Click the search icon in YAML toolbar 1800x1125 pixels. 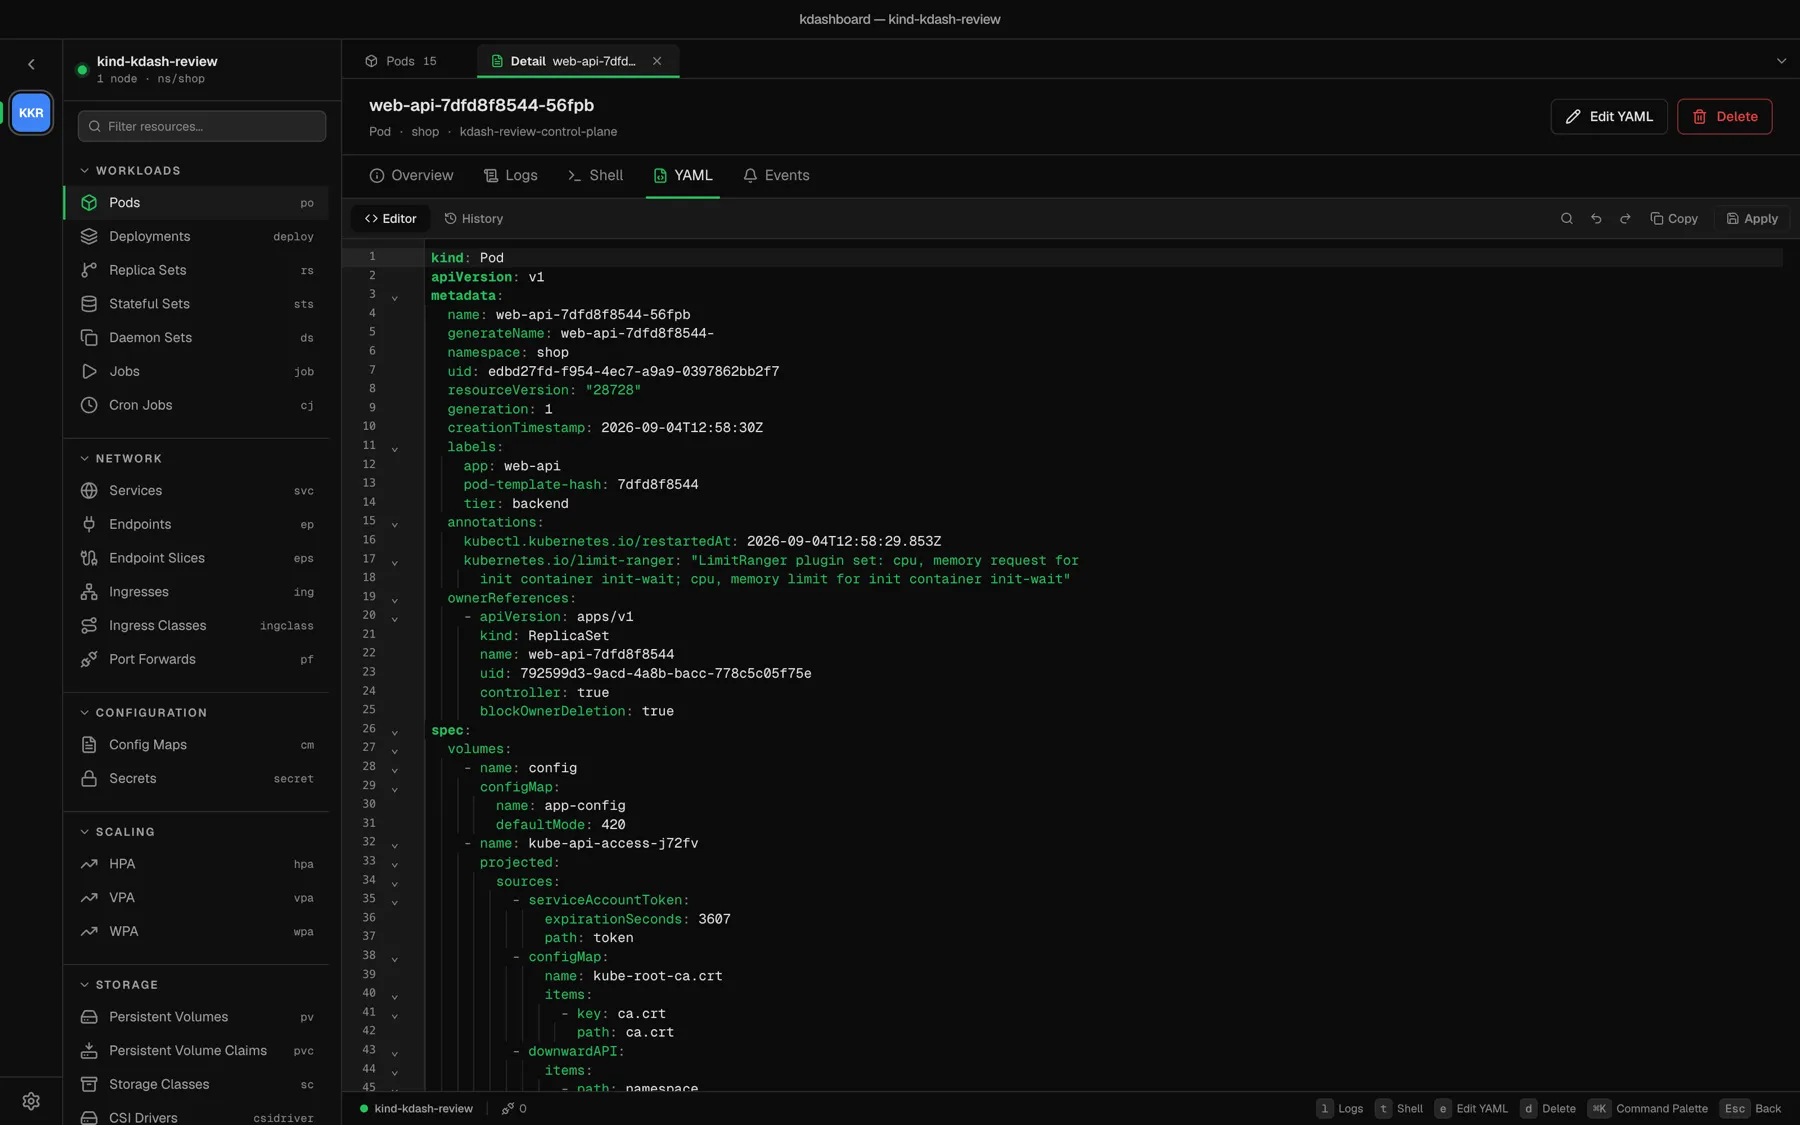(x=1567, y=218)
